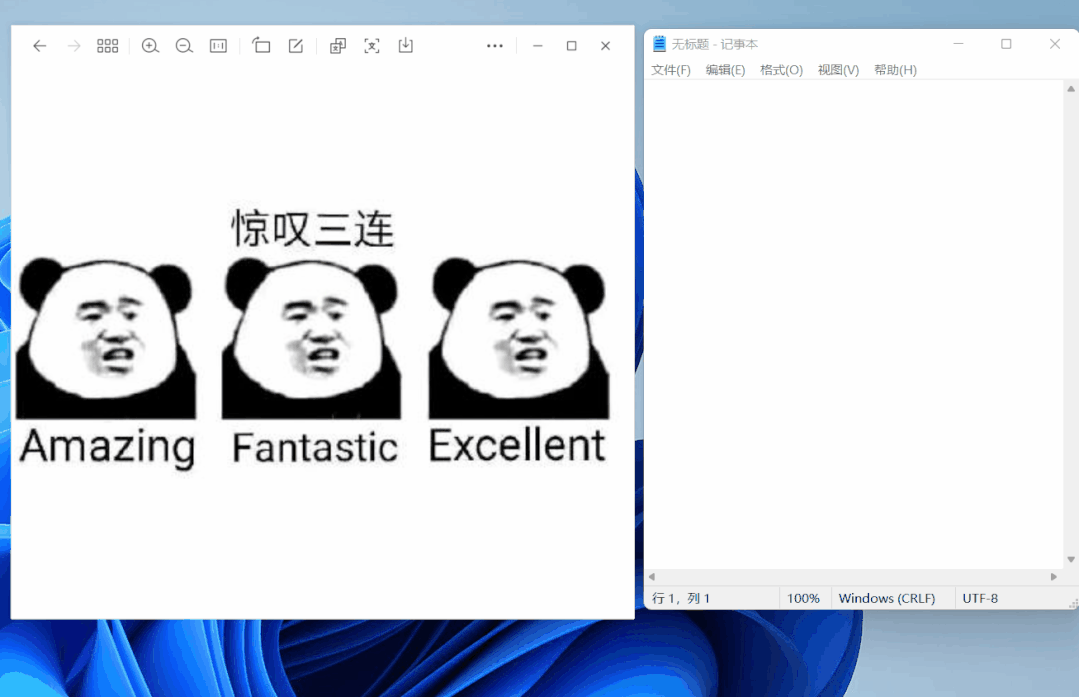Click the Notepad icon in the title bar

pyautogui.click(x=659, y=43)
